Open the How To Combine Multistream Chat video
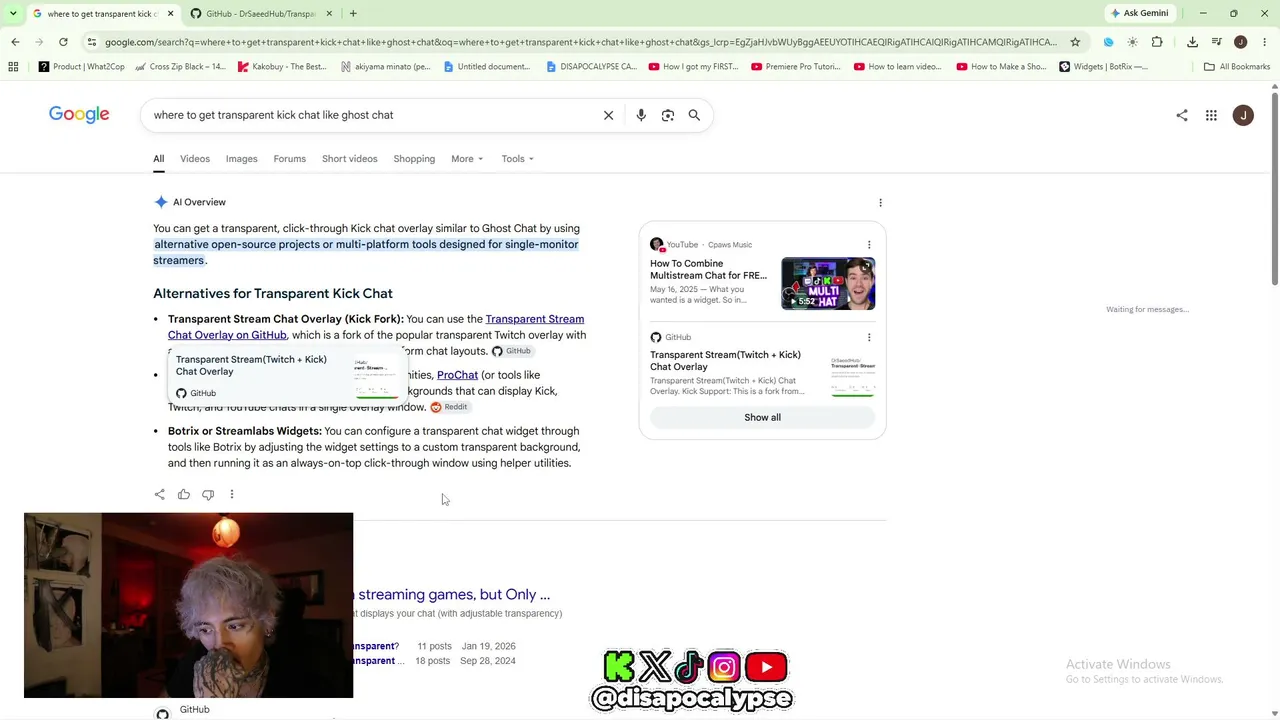 (x=708, y=270)
